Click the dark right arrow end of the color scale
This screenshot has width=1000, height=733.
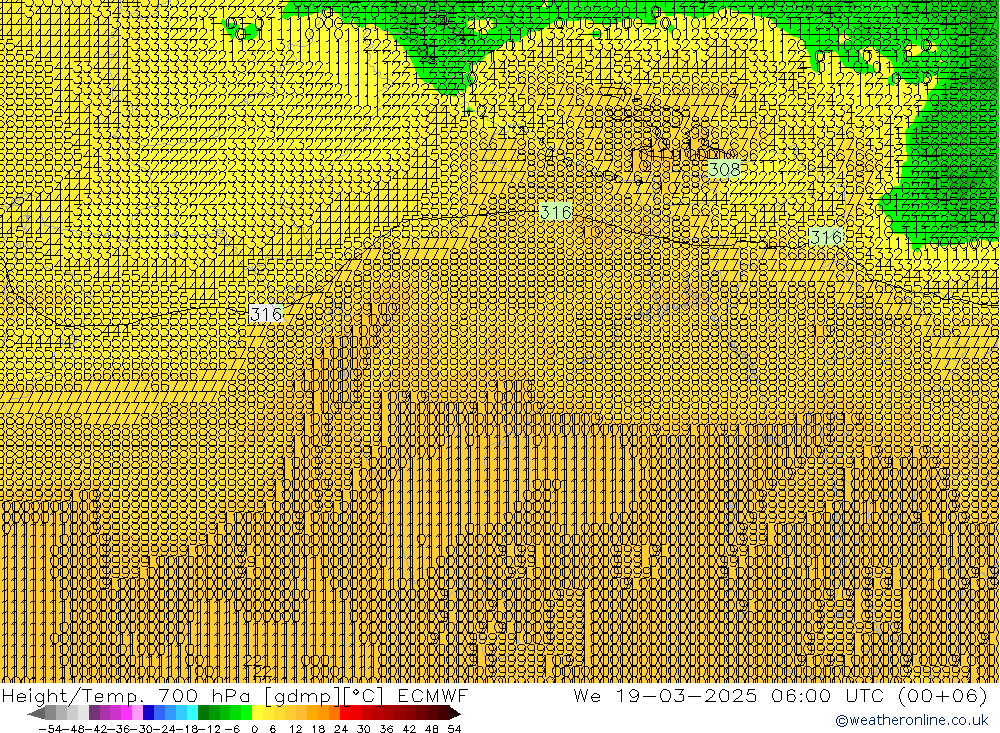(x=455, y=713)
